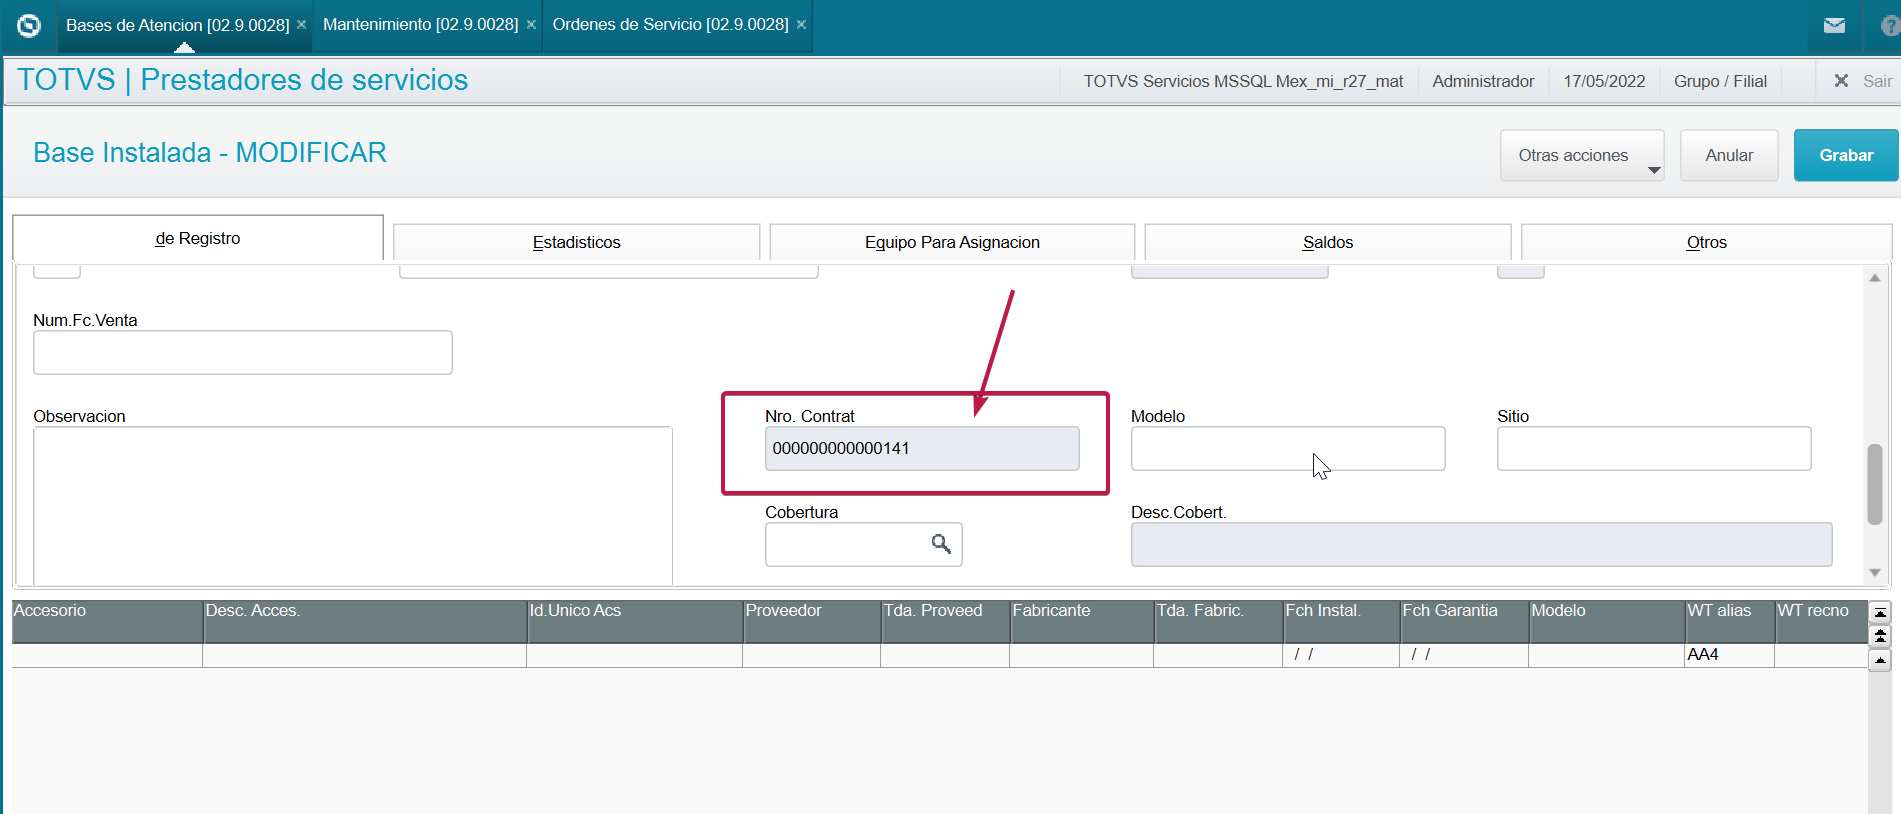Switch to the Estadisticos tab
The image size is (1901, 814).
pos(576,242)
